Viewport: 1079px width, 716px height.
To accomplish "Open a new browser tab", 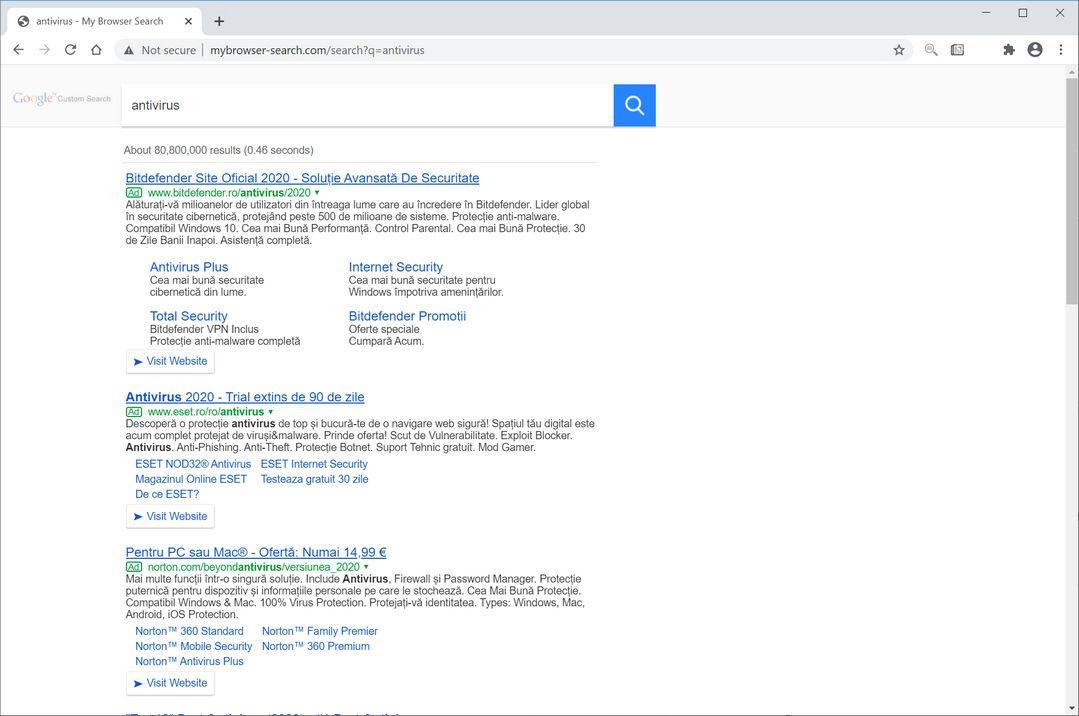I will click(x=219, y=21).
